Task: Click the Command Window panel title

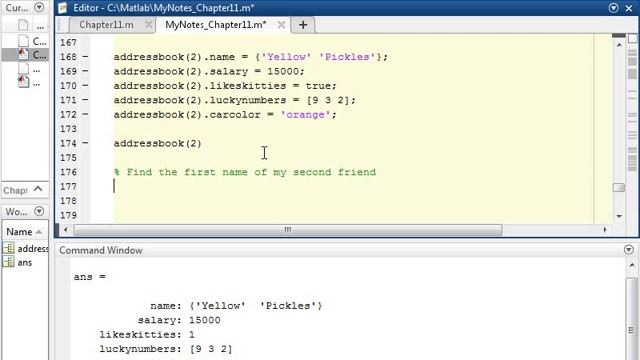Action: (x=101, y=250)
